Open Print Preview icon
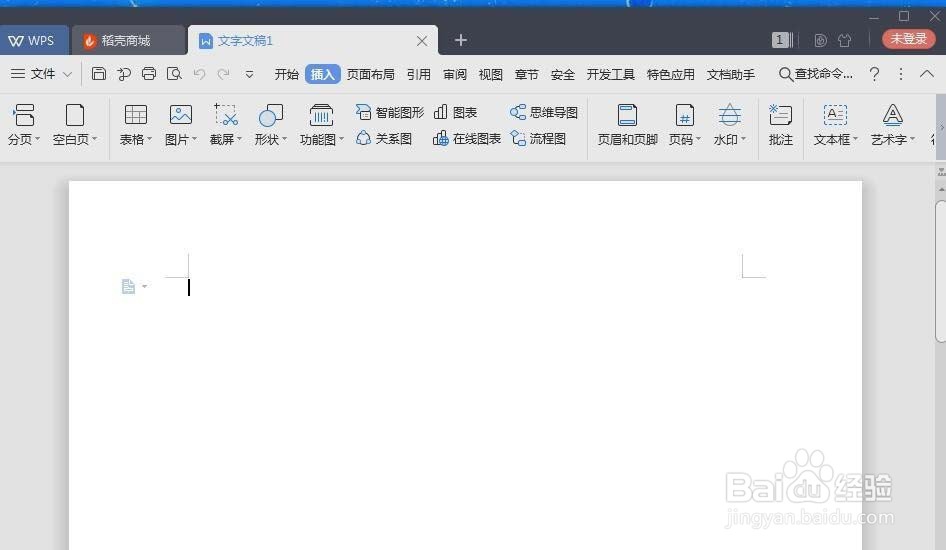 tap(174, 74)
